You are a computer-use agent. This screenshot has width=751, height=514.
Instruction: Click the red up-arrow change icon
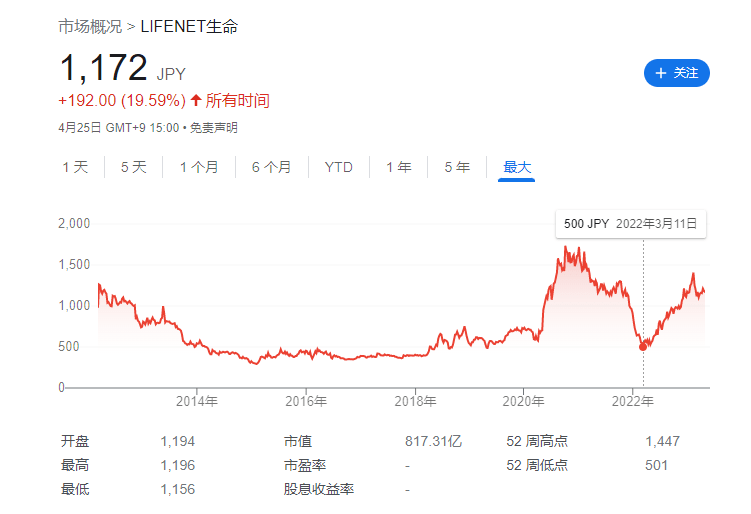pyautogui.click(x=196, y=101)
